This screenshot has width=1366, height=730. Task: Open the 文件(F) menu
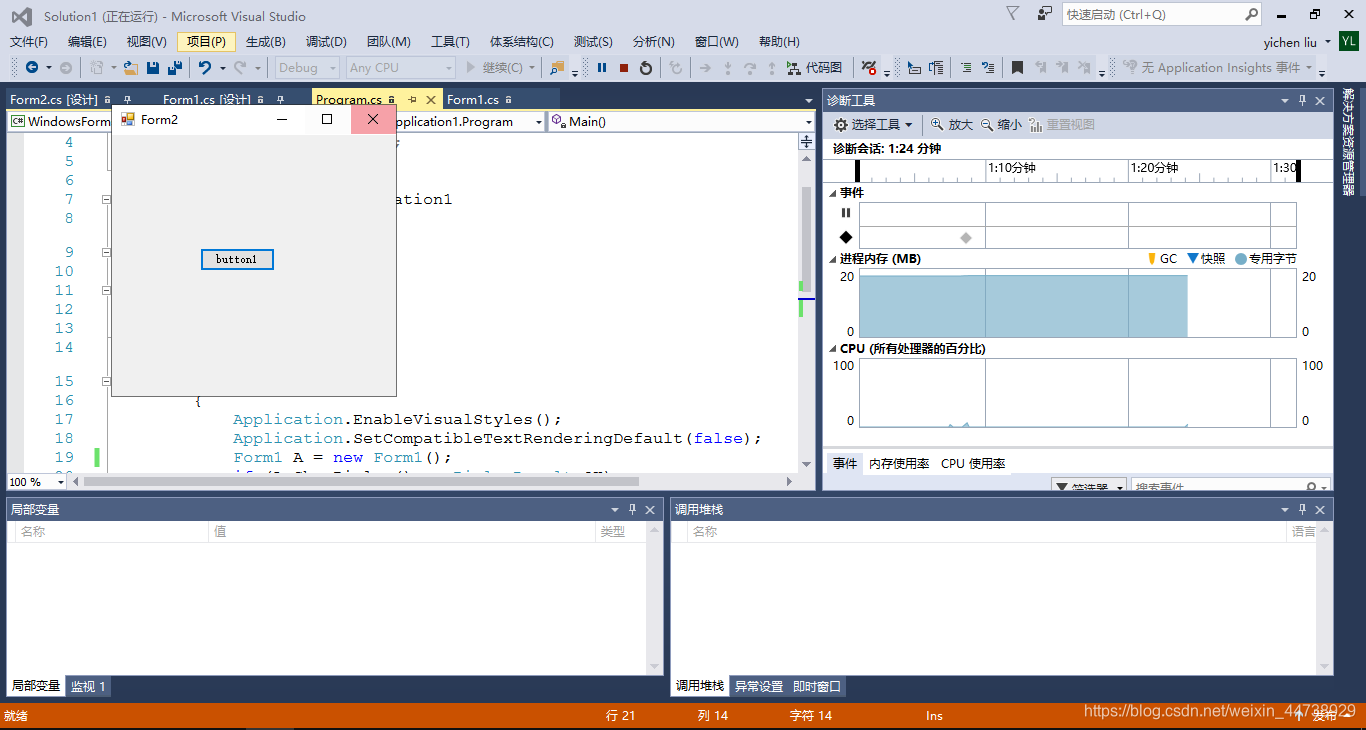[29, 41]
